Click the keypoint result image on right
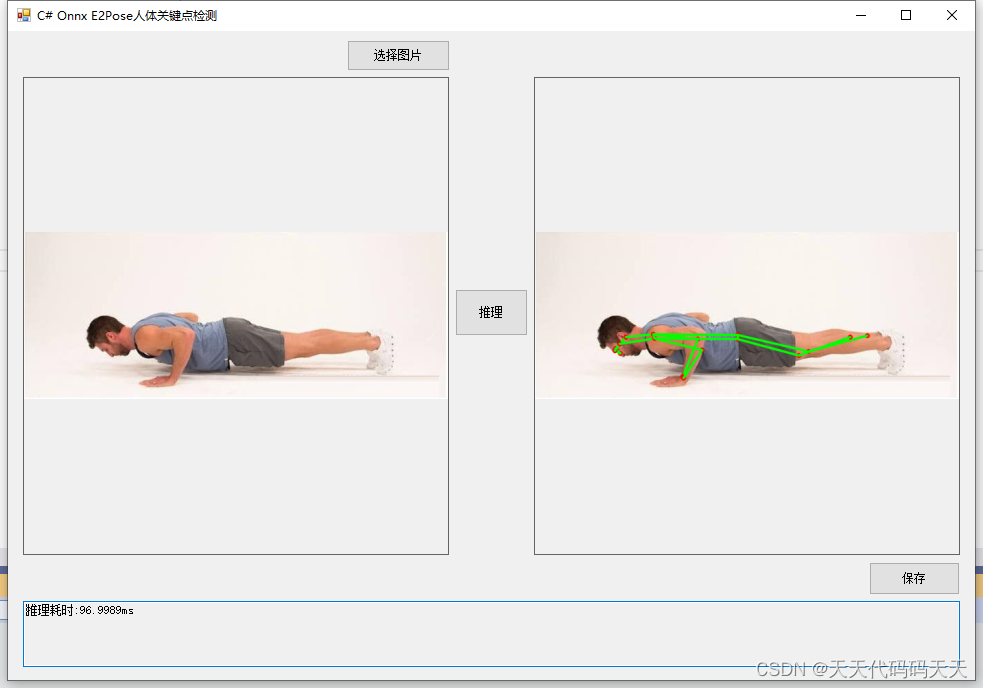The height and width of the screenshot is (688, 983). click(747, 315)
